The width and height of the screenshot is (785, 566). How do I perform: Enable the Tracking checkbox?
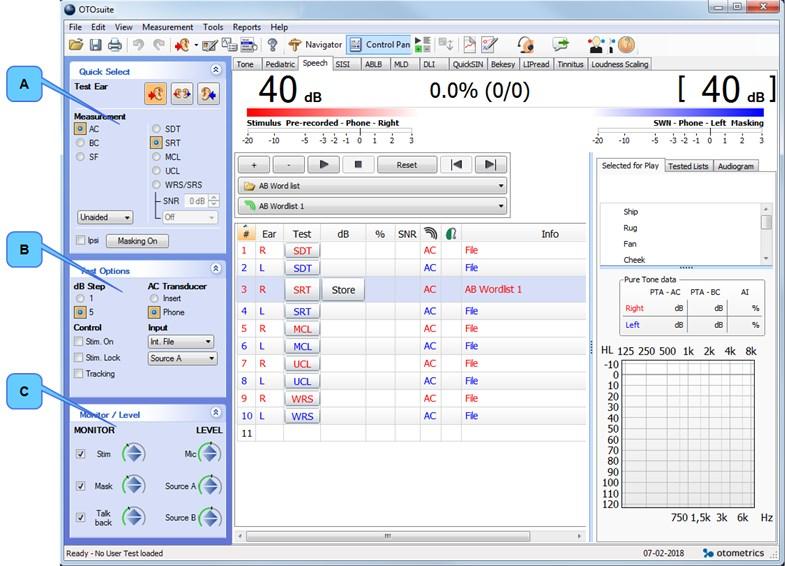click(x=78, y=373)
